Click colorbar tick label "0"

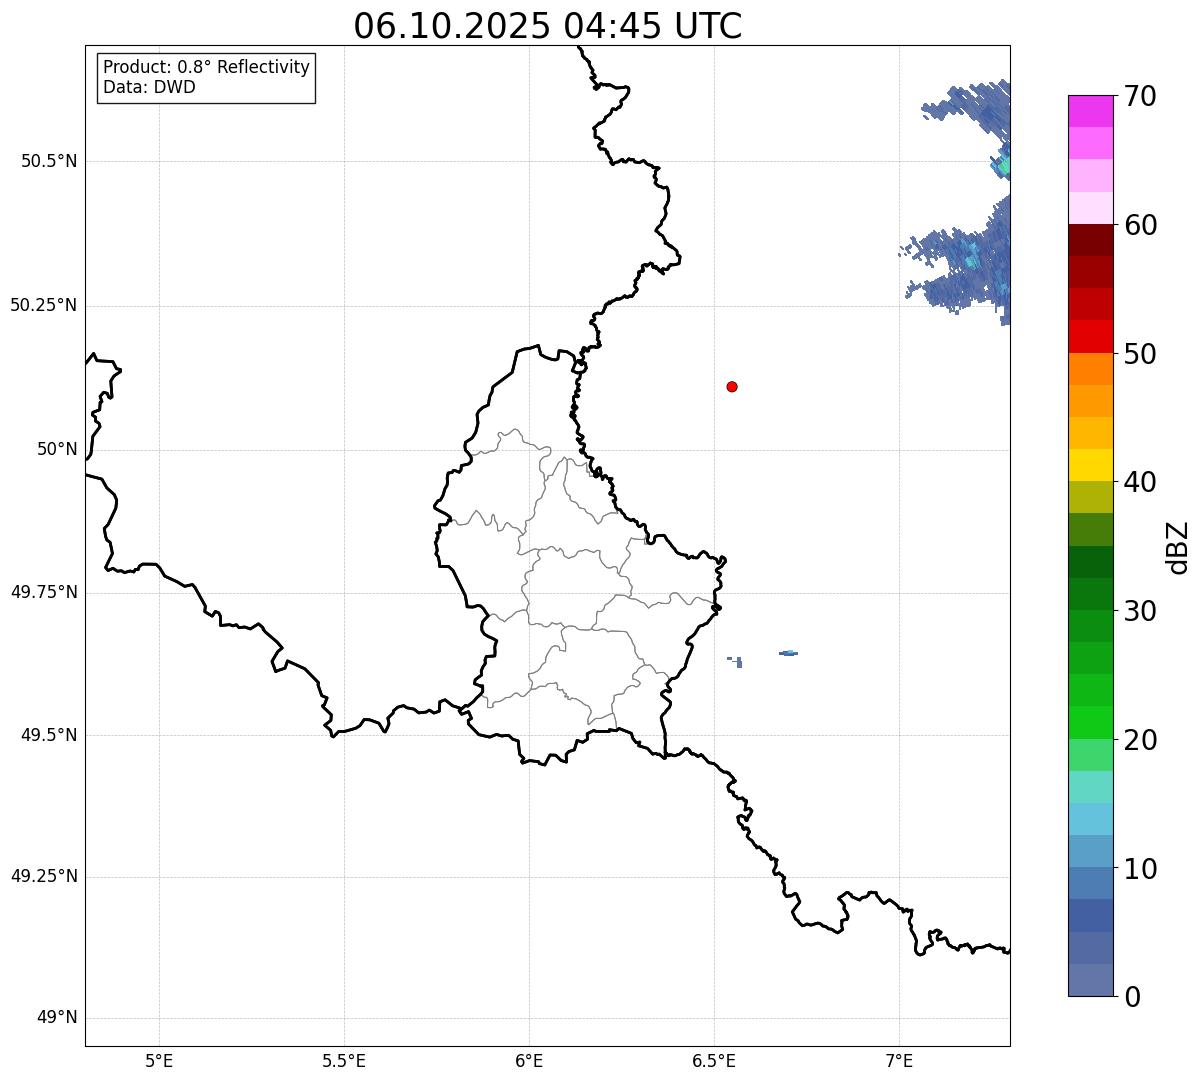[1132, 997]
